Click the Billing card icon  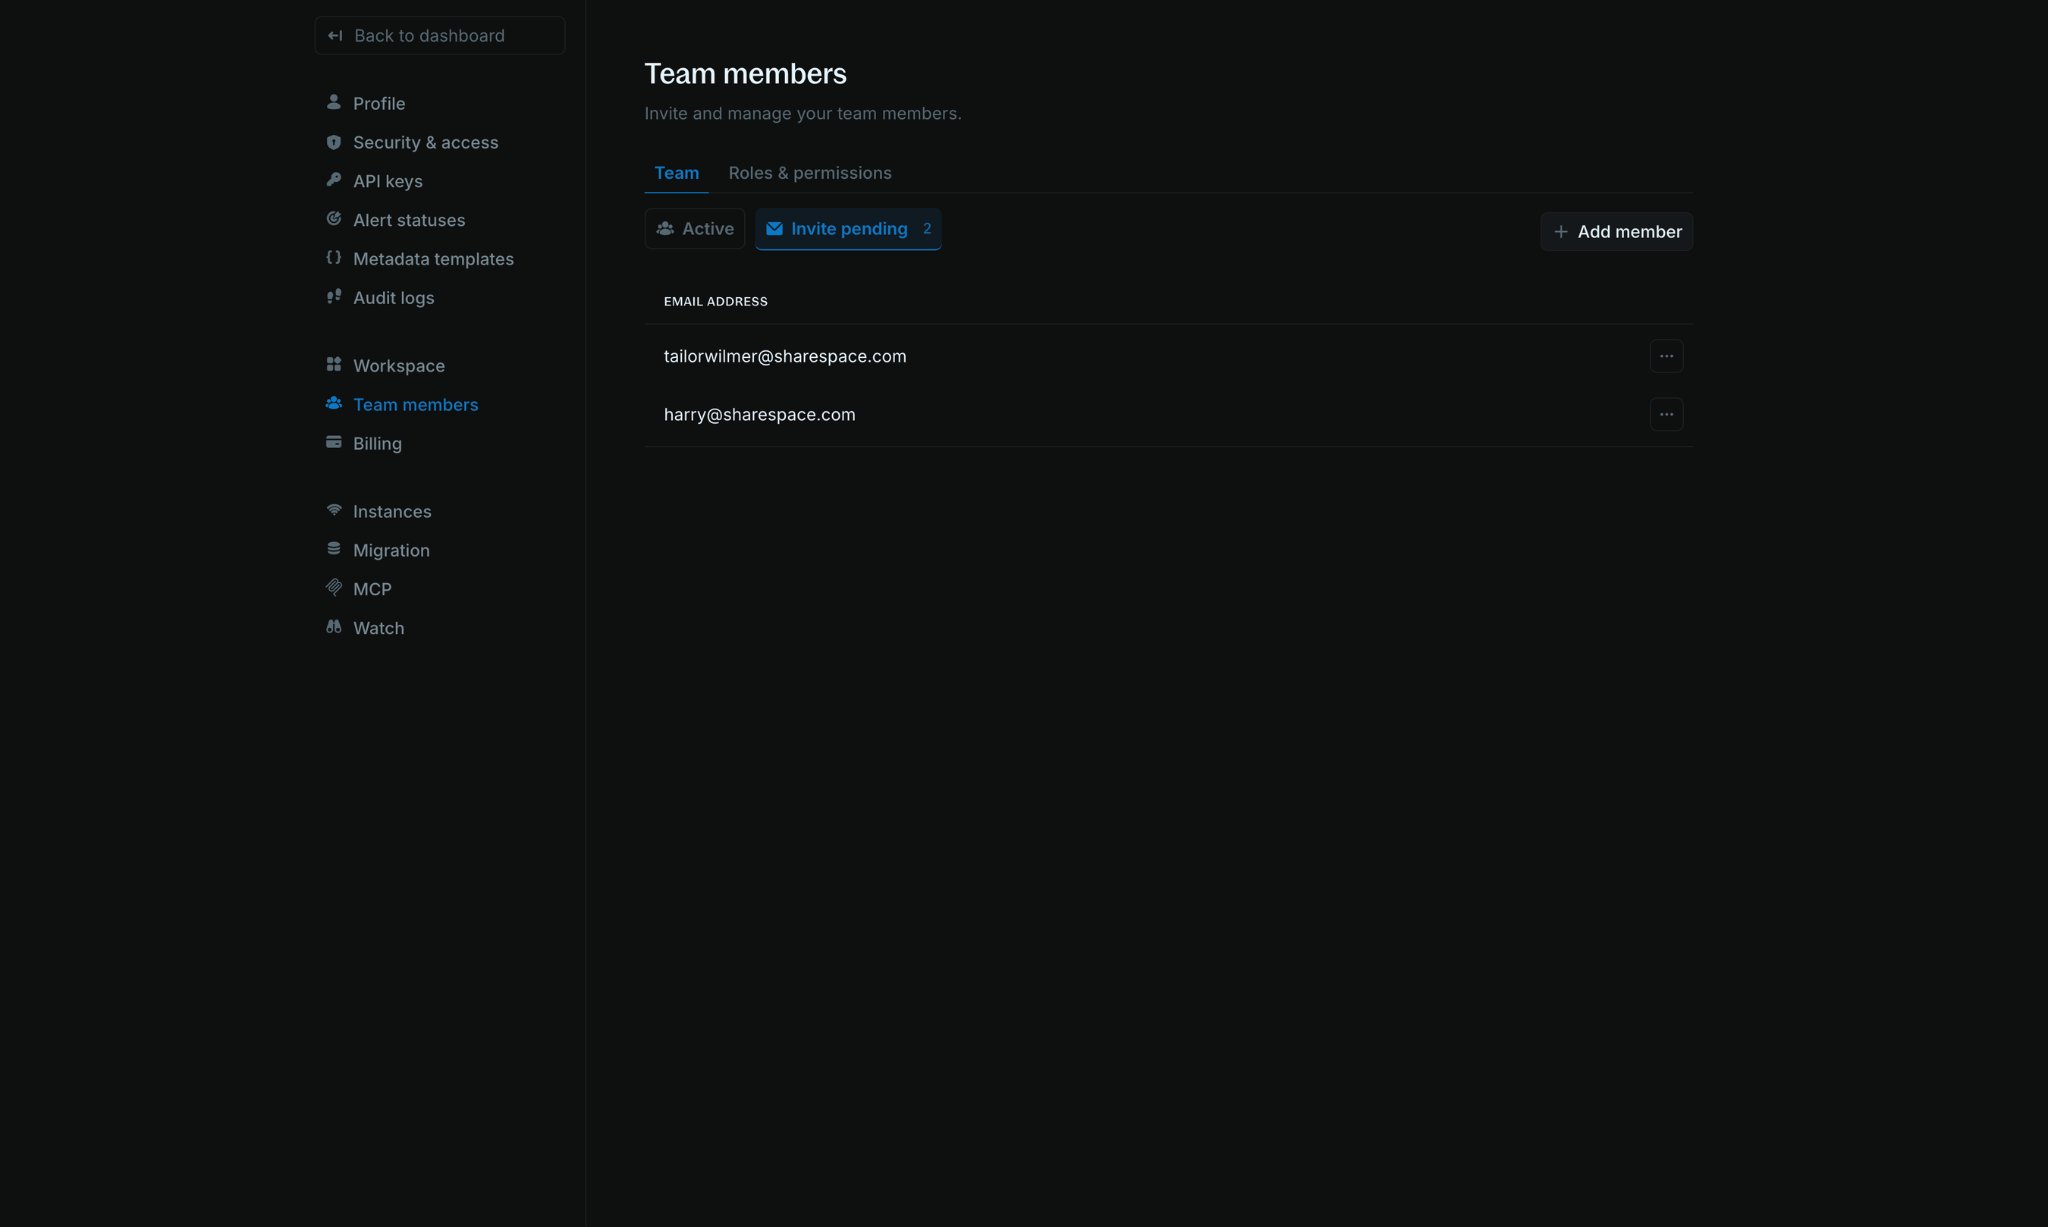[334, 442]
